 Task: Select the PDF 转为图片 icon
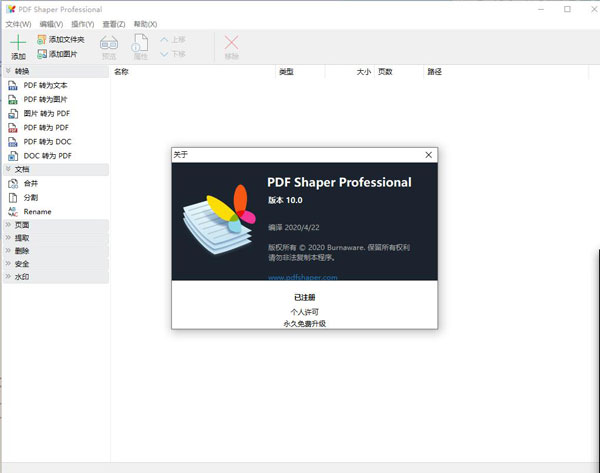point(13,99)
